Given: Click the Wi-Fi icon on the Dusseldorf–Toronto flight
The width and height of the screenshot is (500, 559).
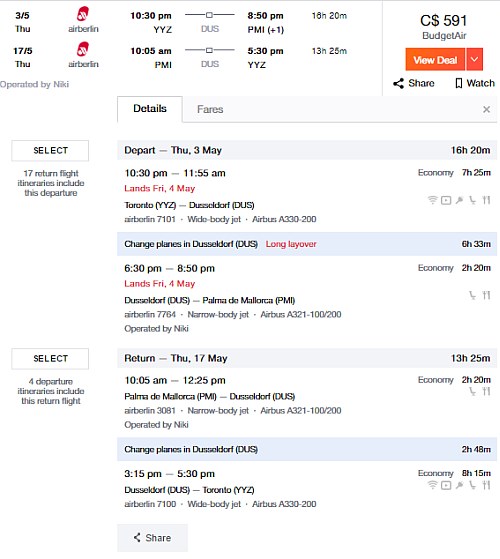Looking at the screenshot, I should 432,485.
